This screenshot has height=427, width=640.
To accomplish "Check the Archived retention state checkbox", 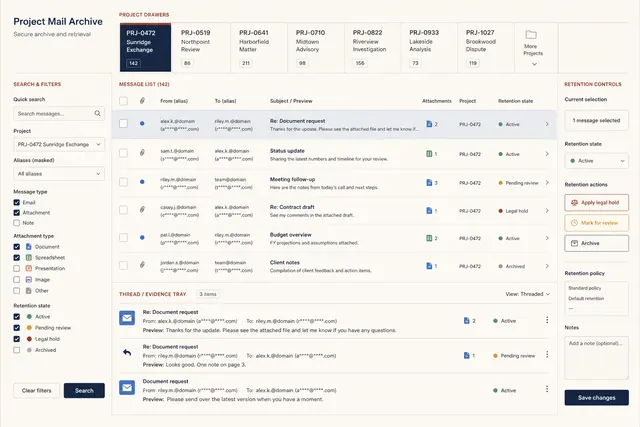I will (17, 350).
